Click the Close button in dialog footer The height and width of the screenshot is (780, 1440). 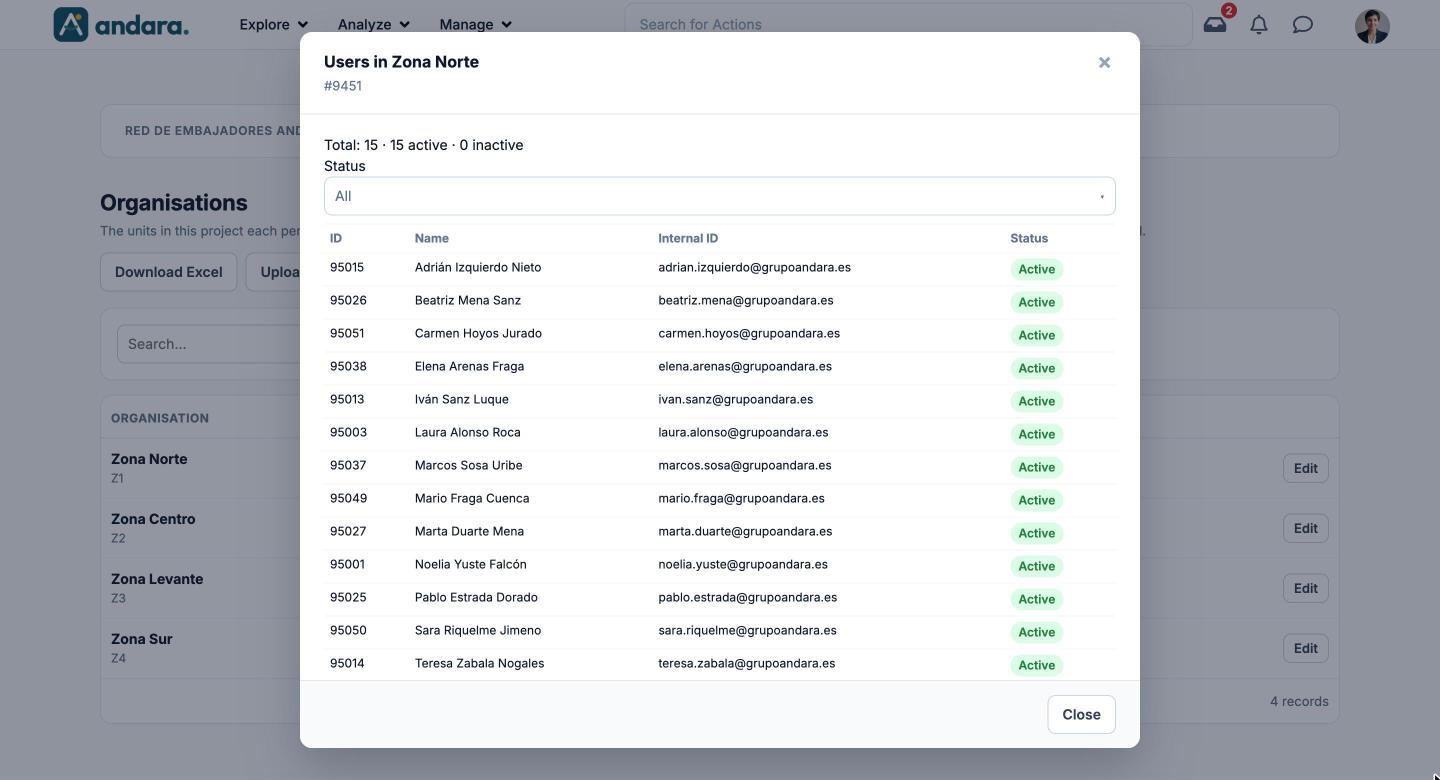[1081, 714]
